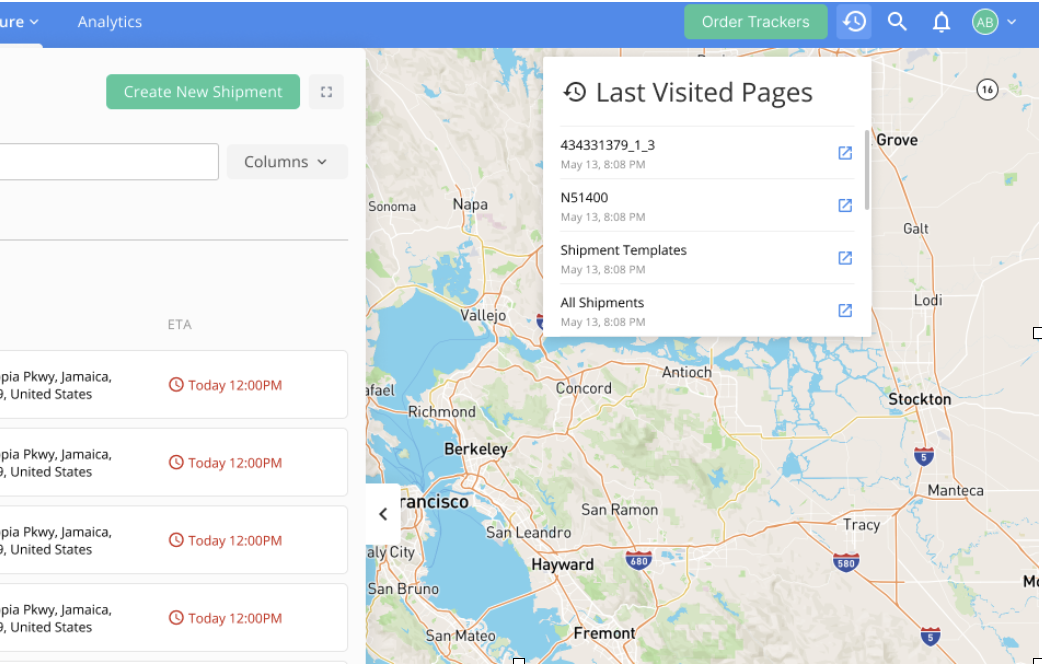Click the search magnifier icon in header
1042x664 pixels.
click(897, 22)
